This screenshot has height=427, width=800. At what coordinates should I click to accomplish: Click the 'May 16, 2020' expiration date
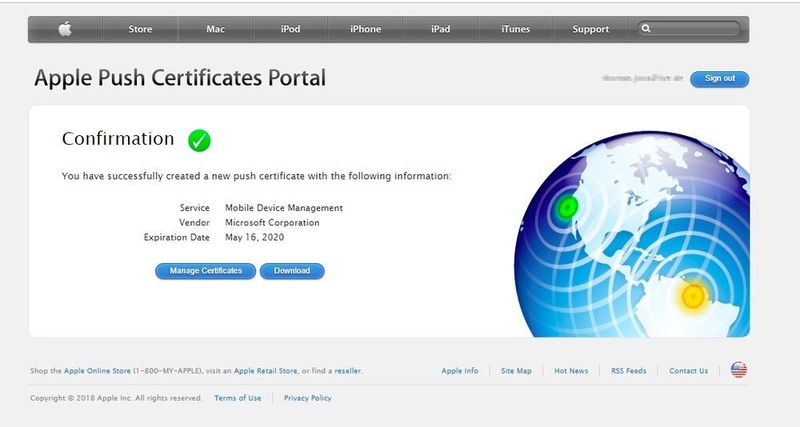[254, 237]
